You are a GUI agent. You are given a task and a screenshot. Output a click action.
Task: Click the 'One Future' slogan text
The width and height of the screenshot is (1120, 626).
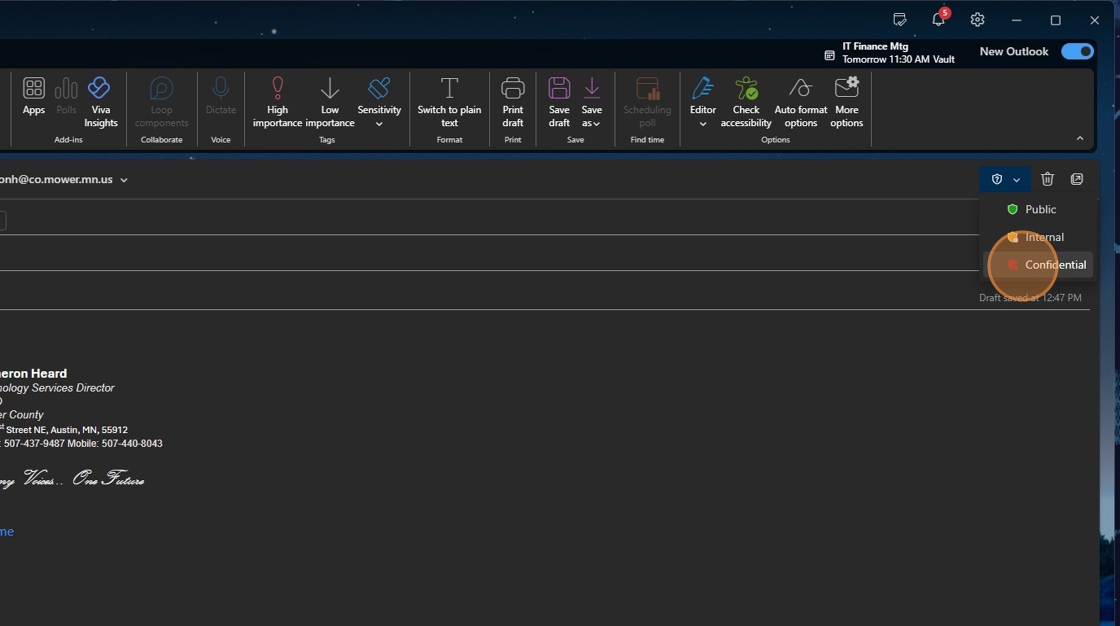(x=108, y=478)
